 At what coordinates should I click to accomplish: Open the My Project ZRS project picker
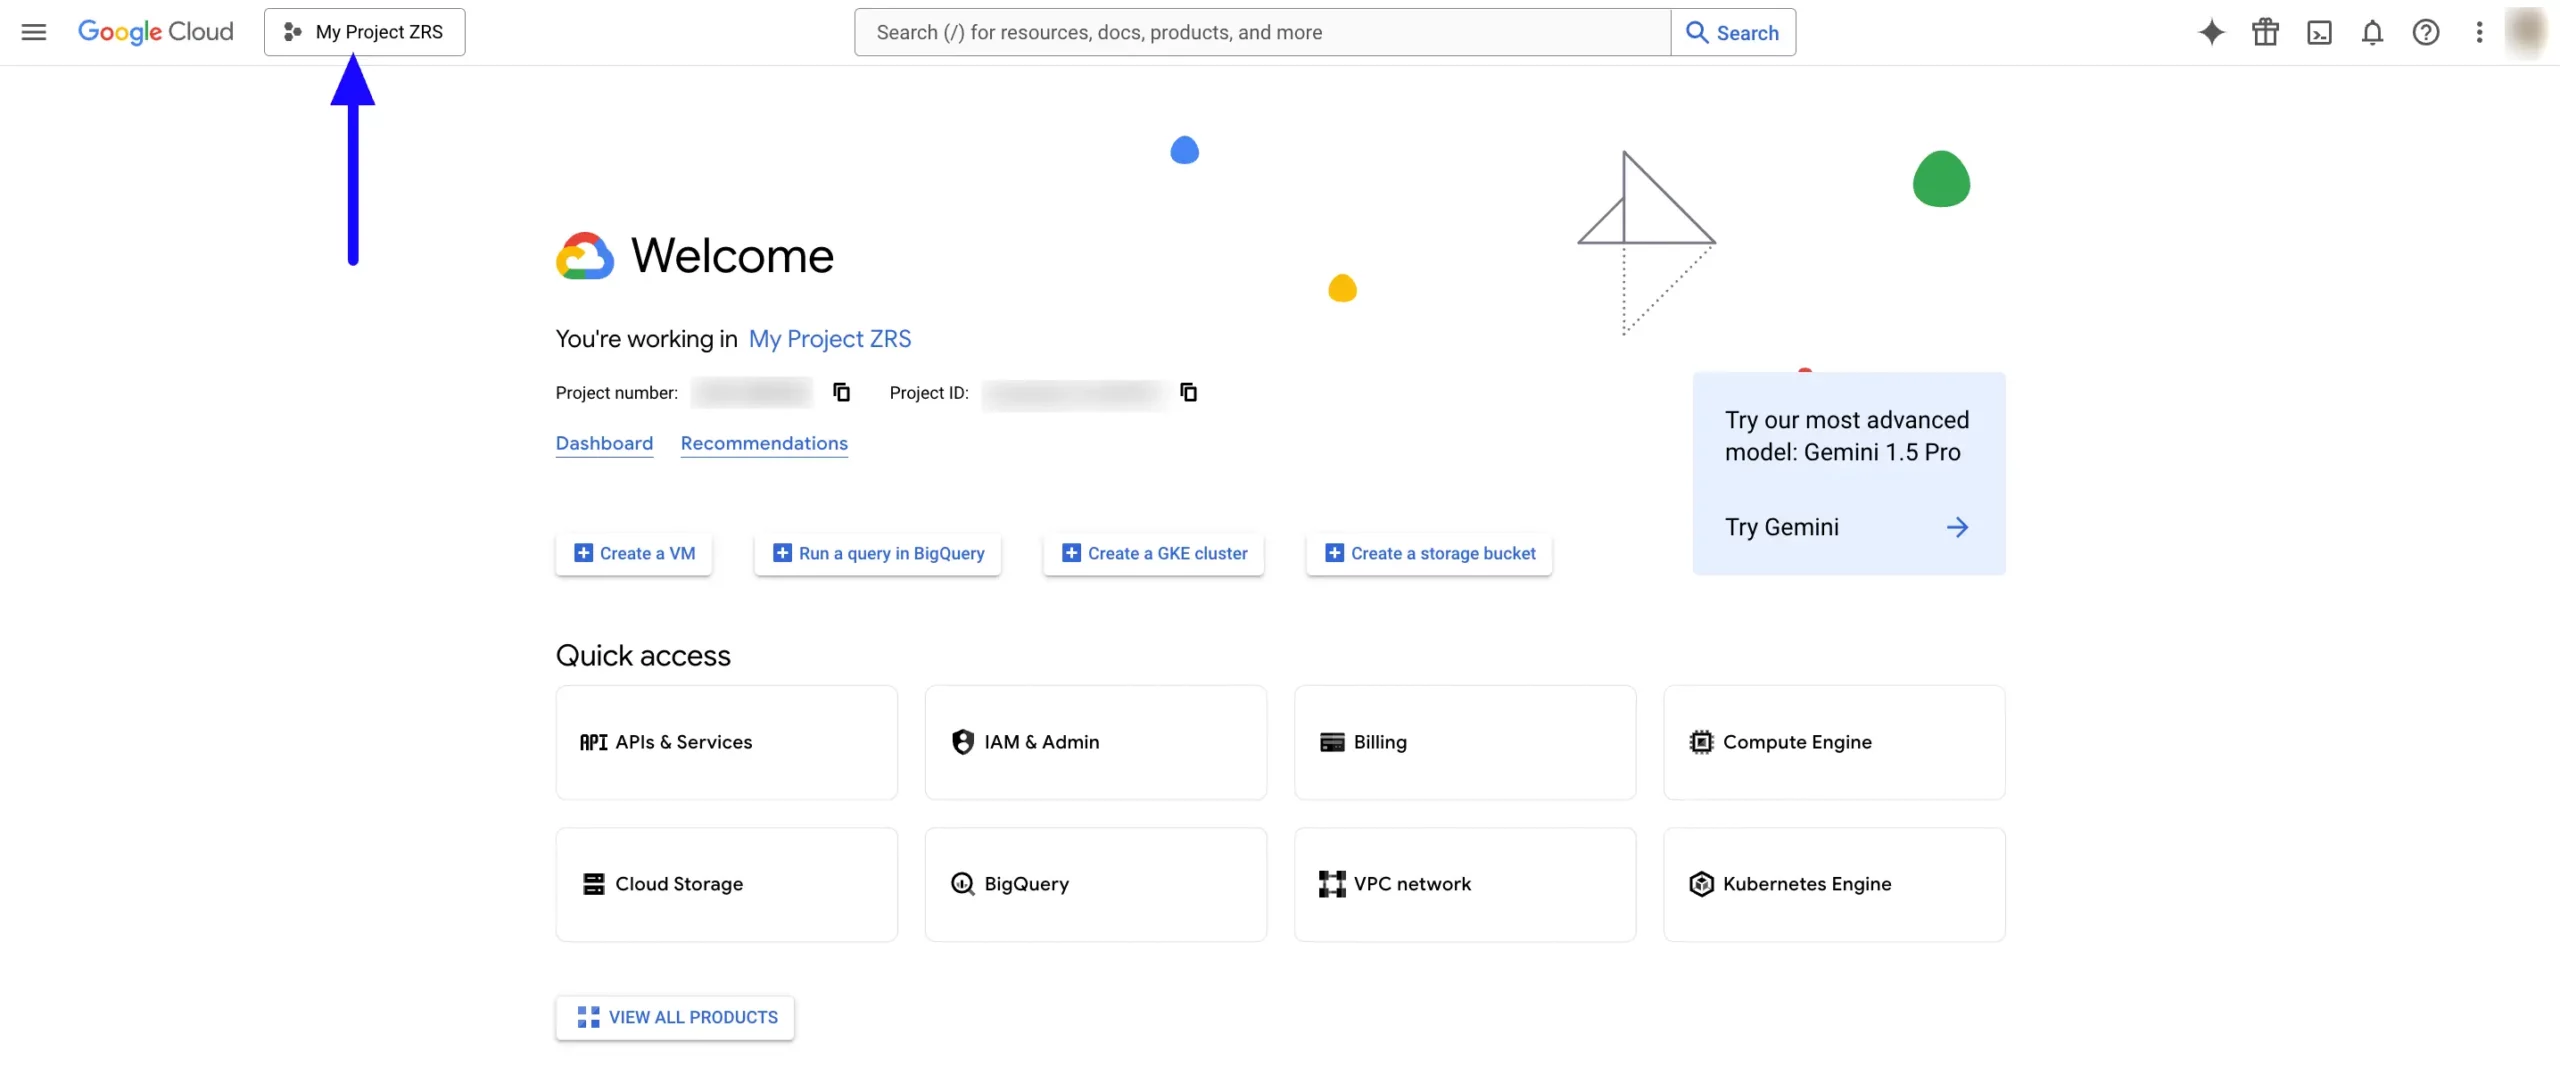364,32
